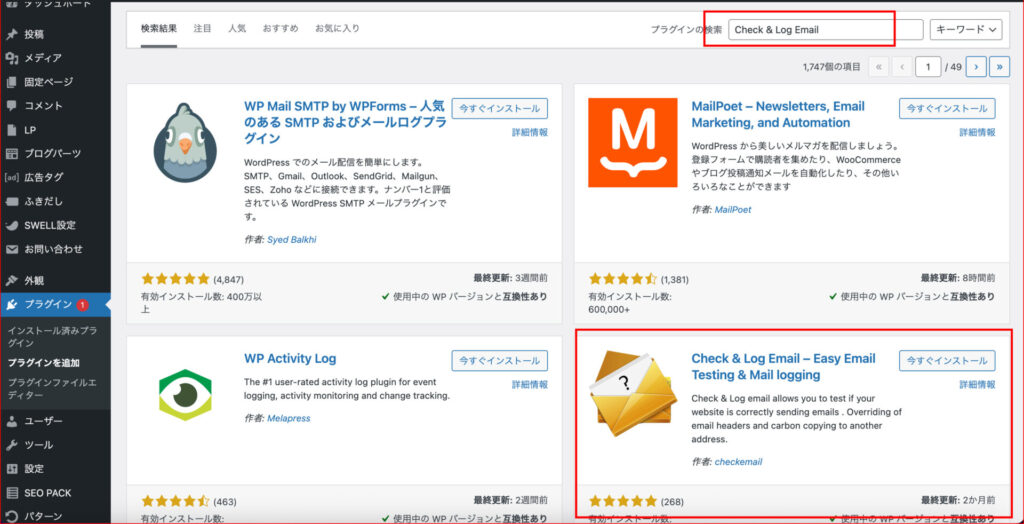Open the キーワード search type dropdown
Image resolution: width=1024 pixels, height=524 pixels.
click(966, 29)
